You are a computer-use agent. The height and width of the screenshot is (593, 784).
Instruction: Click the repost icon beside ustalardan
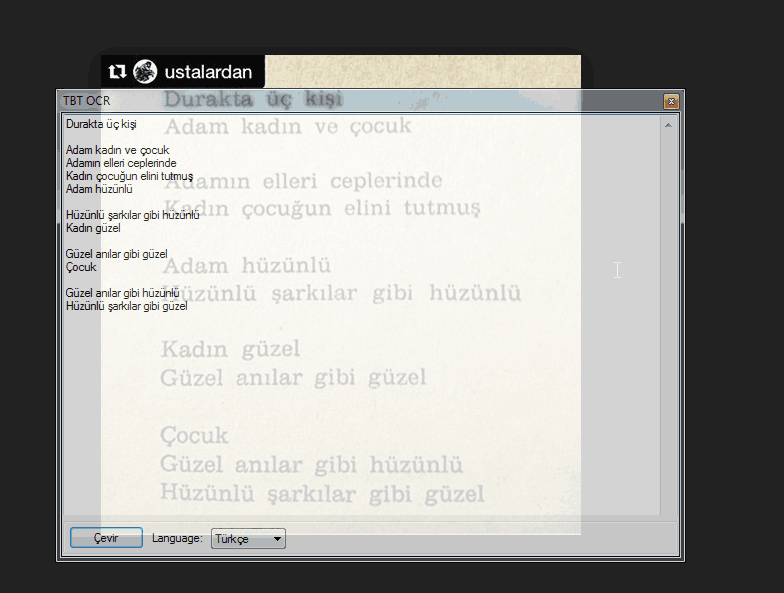117,72
